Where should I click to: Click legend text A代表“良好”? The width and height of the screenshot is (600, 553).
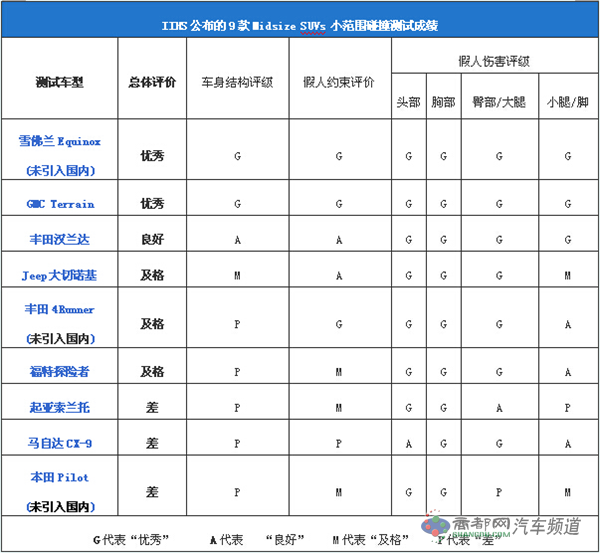pos(257,540)
